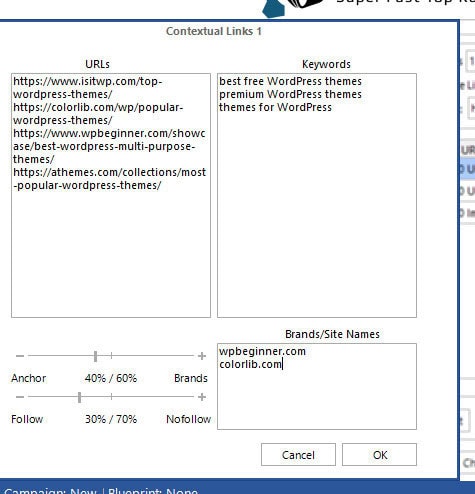Image resolution: width=475 pixels, height=494 pixels.
Task: Click the minus icon on Anchor slider
Action: (x=20, y=356)
